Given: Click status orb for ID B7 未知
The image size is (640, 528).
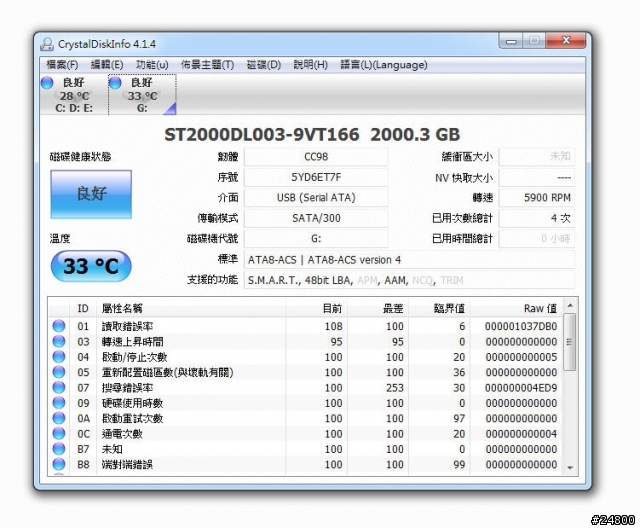Looking at the screenshot, I should point(59,449).
